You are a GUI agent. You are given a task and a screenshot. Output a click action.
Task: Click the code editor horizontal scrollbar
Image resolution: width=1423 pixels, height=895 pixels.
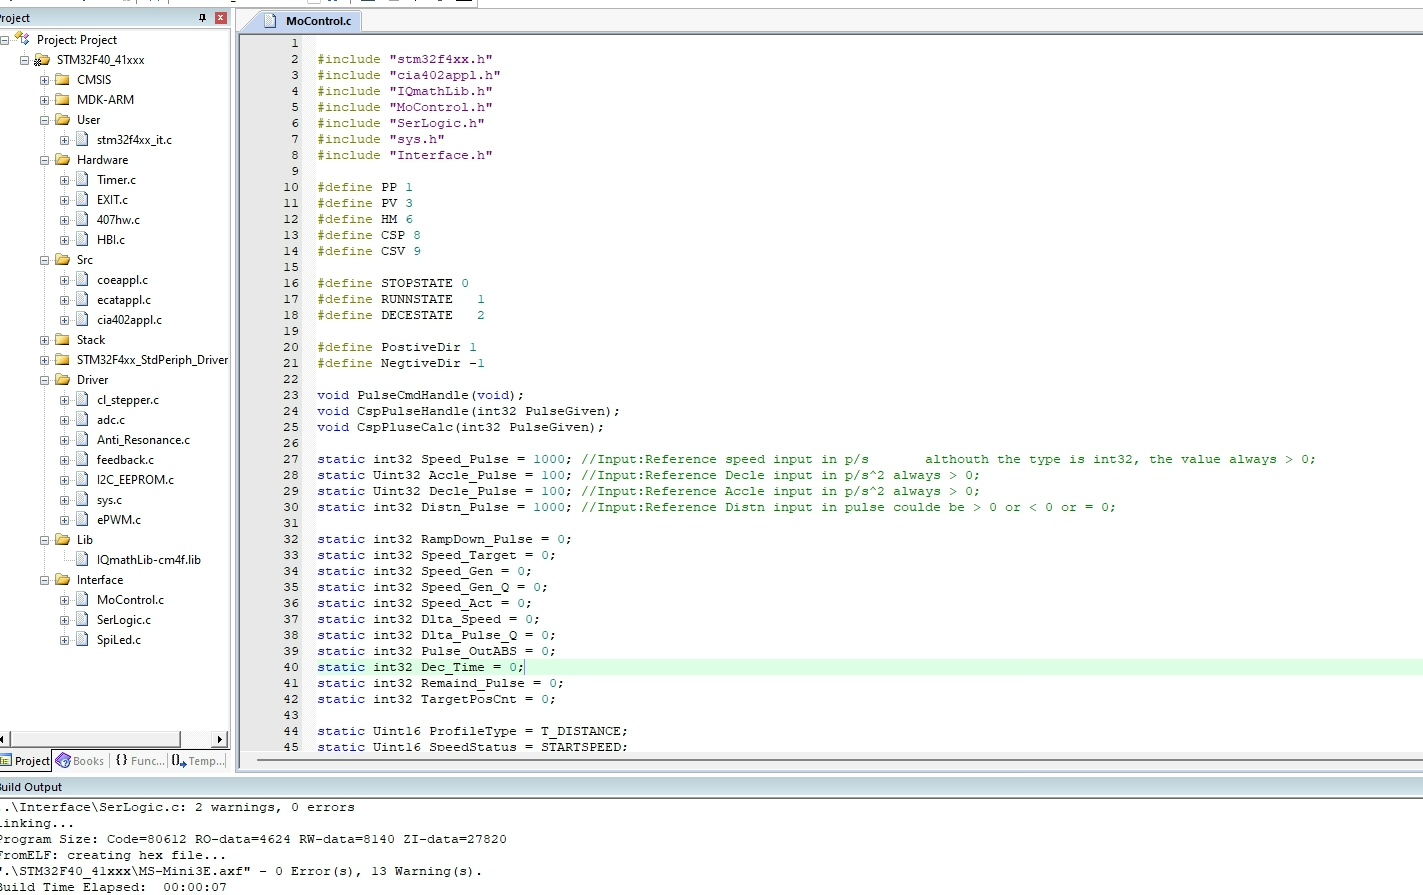(840, 761)
